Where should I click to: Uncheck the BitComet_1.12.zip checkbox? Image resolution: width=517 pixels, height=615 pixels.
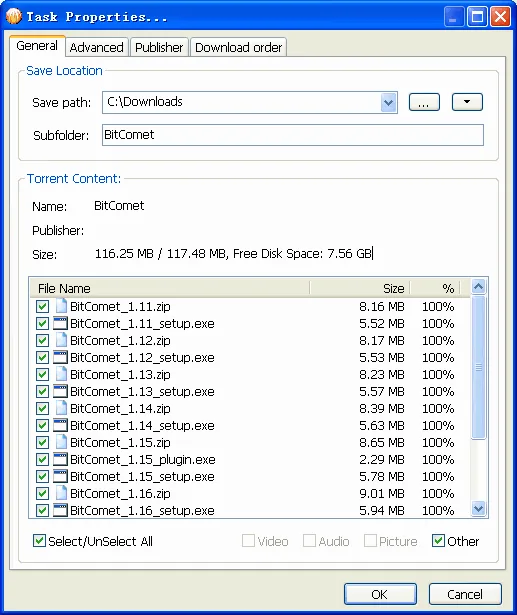42,340
